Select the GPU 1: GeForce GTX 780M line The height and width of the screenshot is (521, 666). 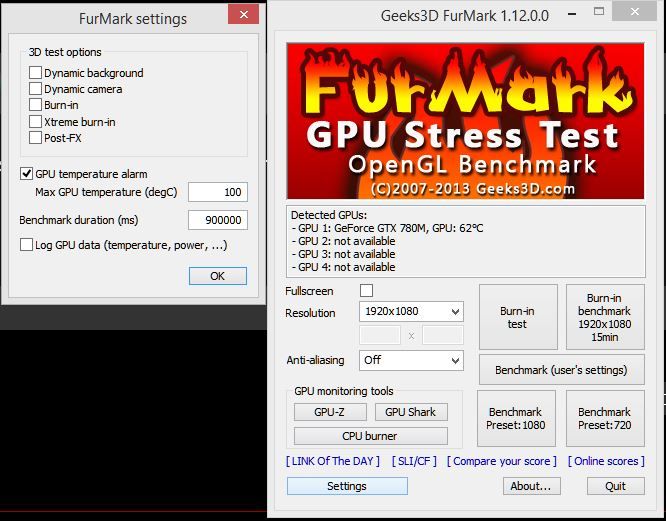point(387,228)
